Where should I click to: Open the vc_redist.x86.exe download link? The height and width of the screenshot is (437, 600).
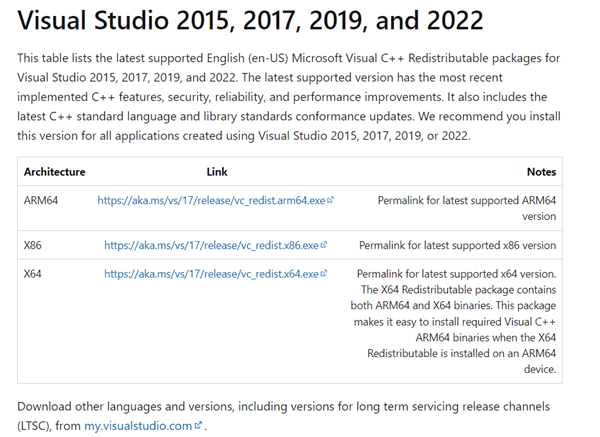[x=212, y=245]
